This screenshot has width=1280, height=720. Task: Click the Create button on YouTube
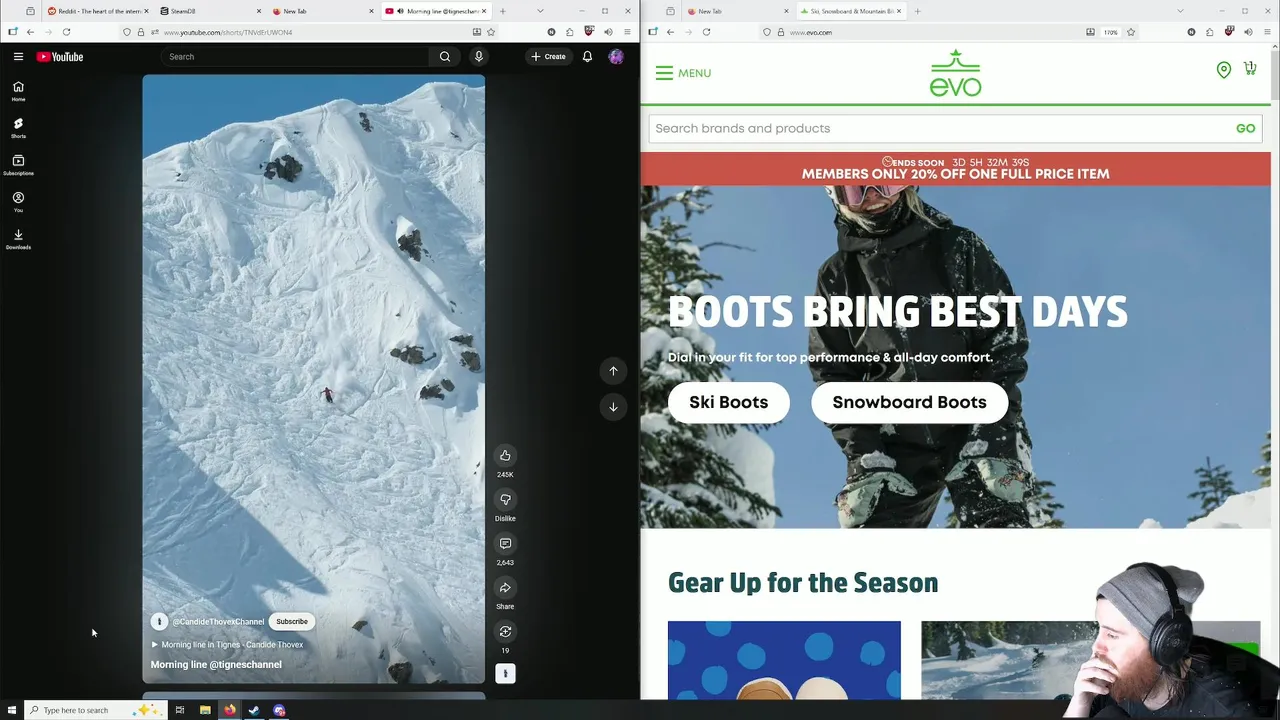pos(548,57)
